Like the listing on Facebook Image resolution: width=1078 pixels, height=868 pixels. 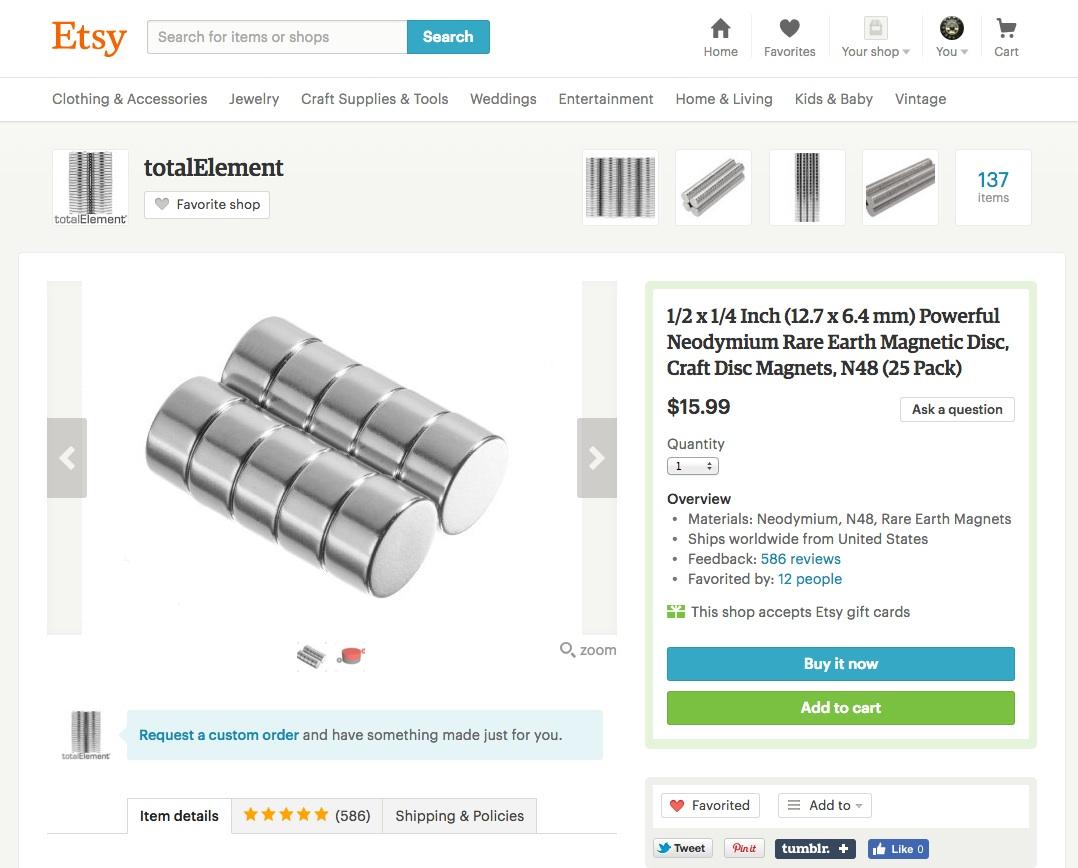click(x=898, y=849)
